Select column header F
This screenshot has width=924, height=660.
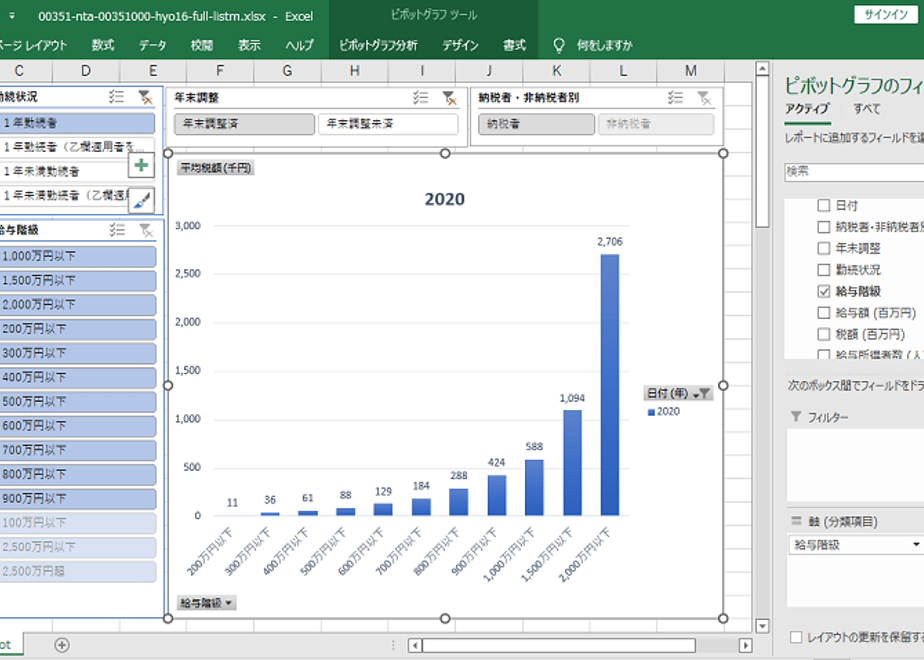pos(220,71)
